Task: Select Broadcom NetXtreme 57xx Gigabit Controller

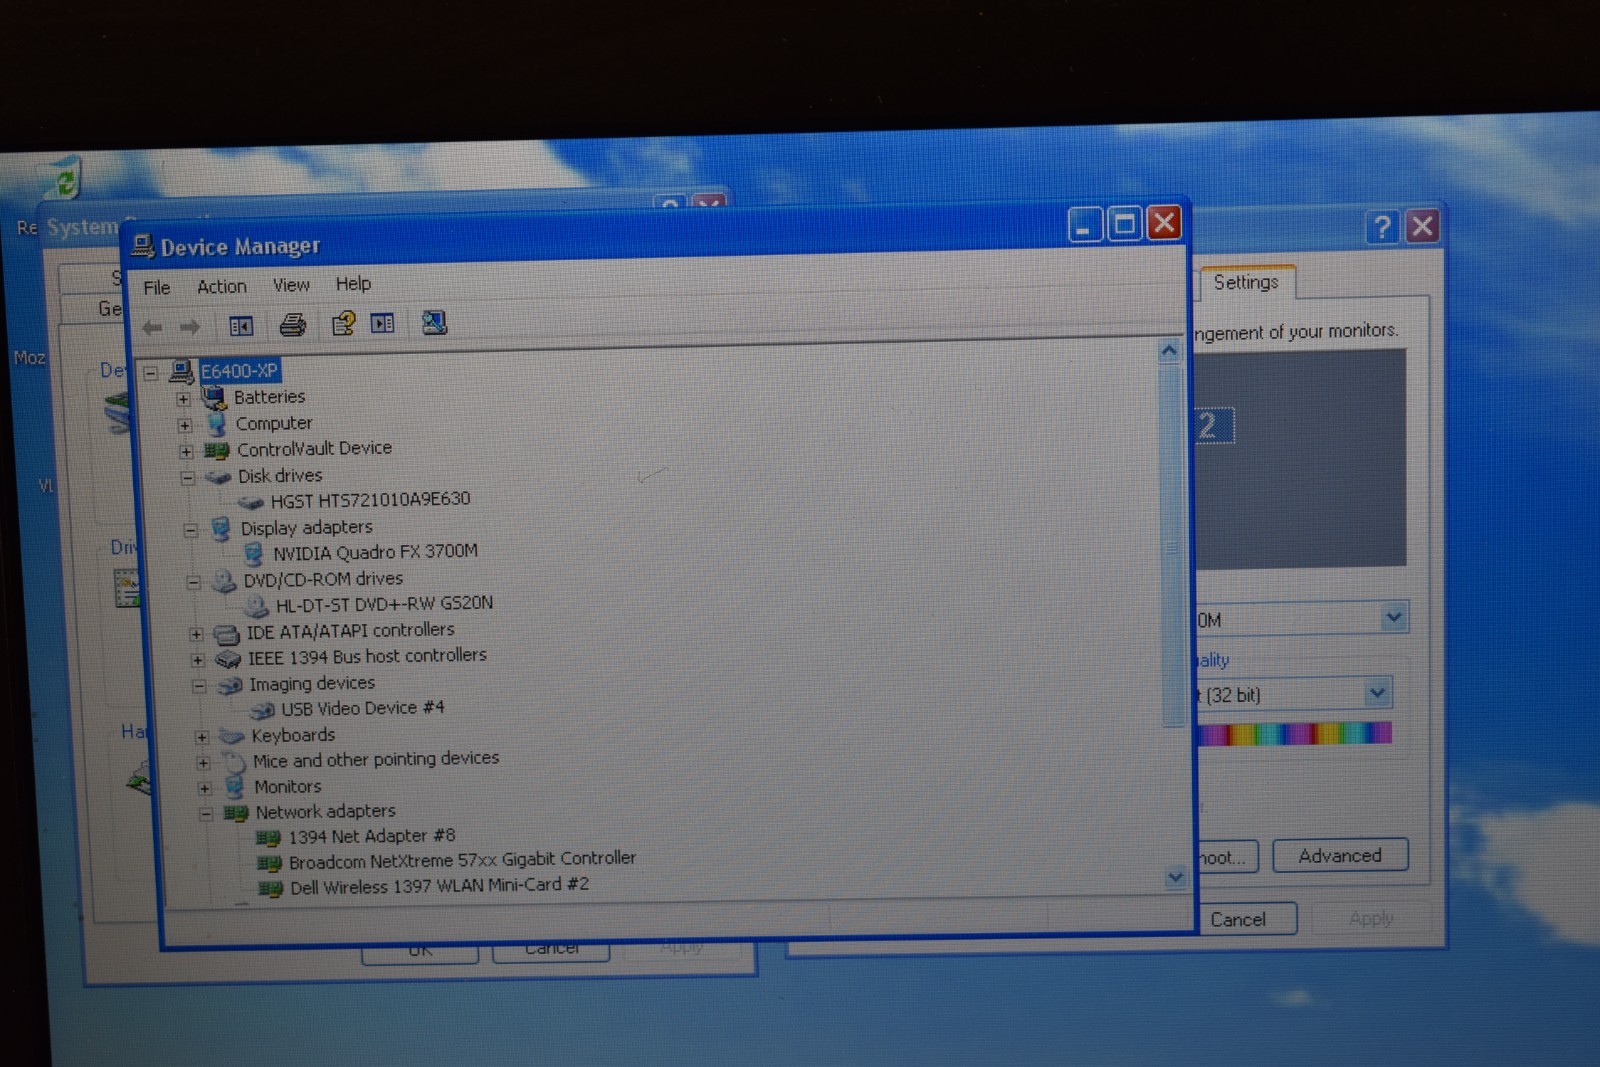Action: point(462,860)
